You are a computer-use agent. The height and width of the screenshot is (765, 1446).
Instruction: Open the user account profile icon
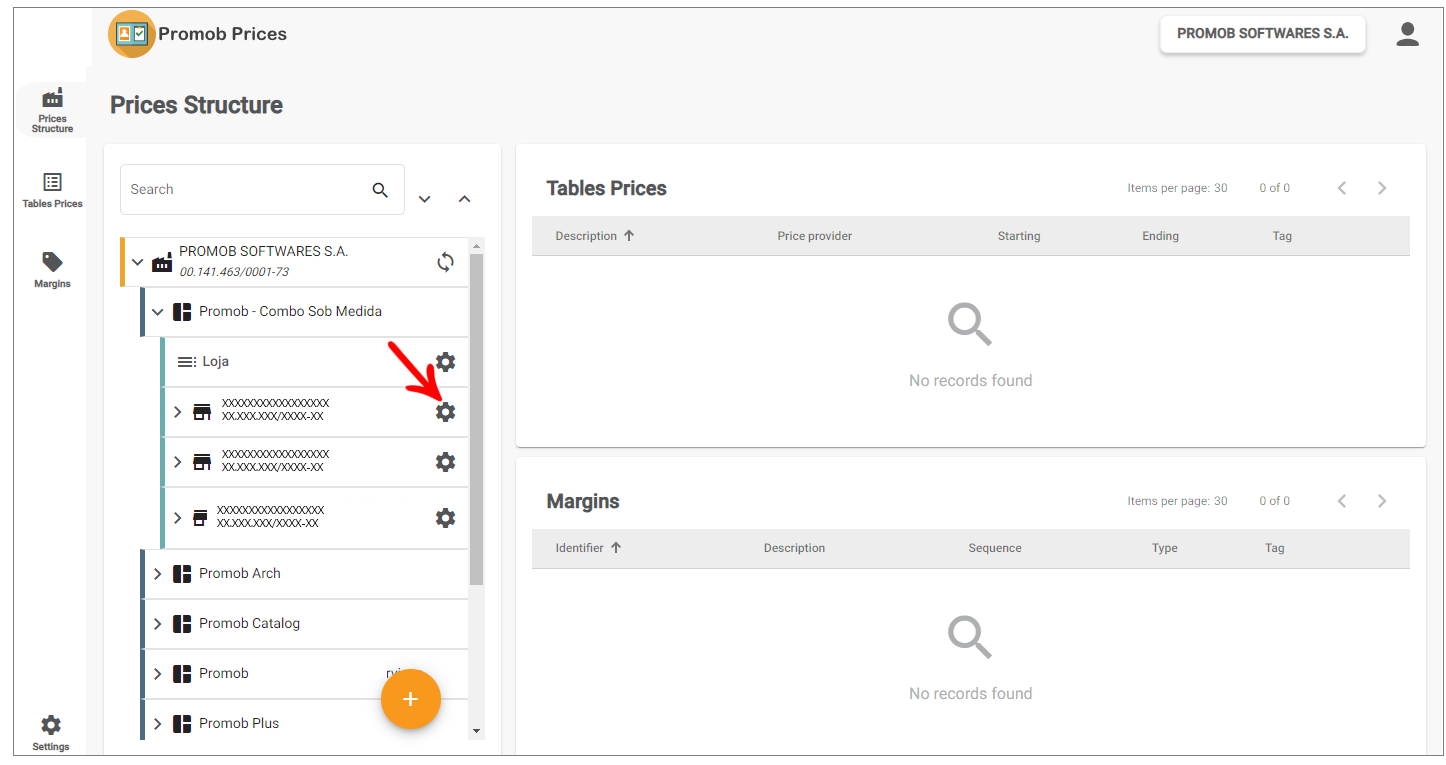pos(1407,34)
